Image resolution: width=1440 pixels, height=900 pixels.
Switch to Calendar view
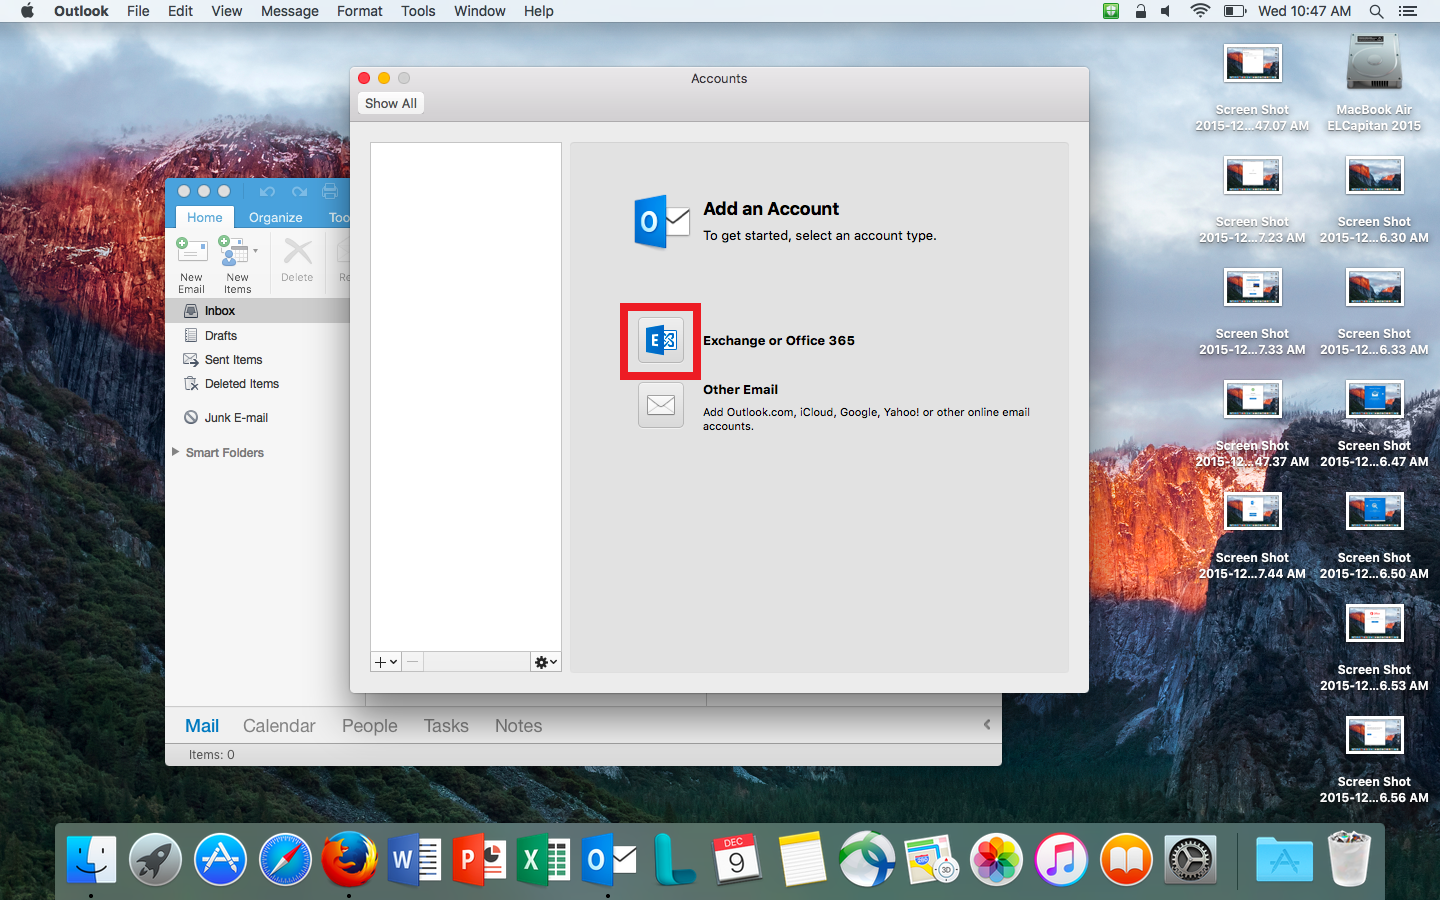point(279,726)
